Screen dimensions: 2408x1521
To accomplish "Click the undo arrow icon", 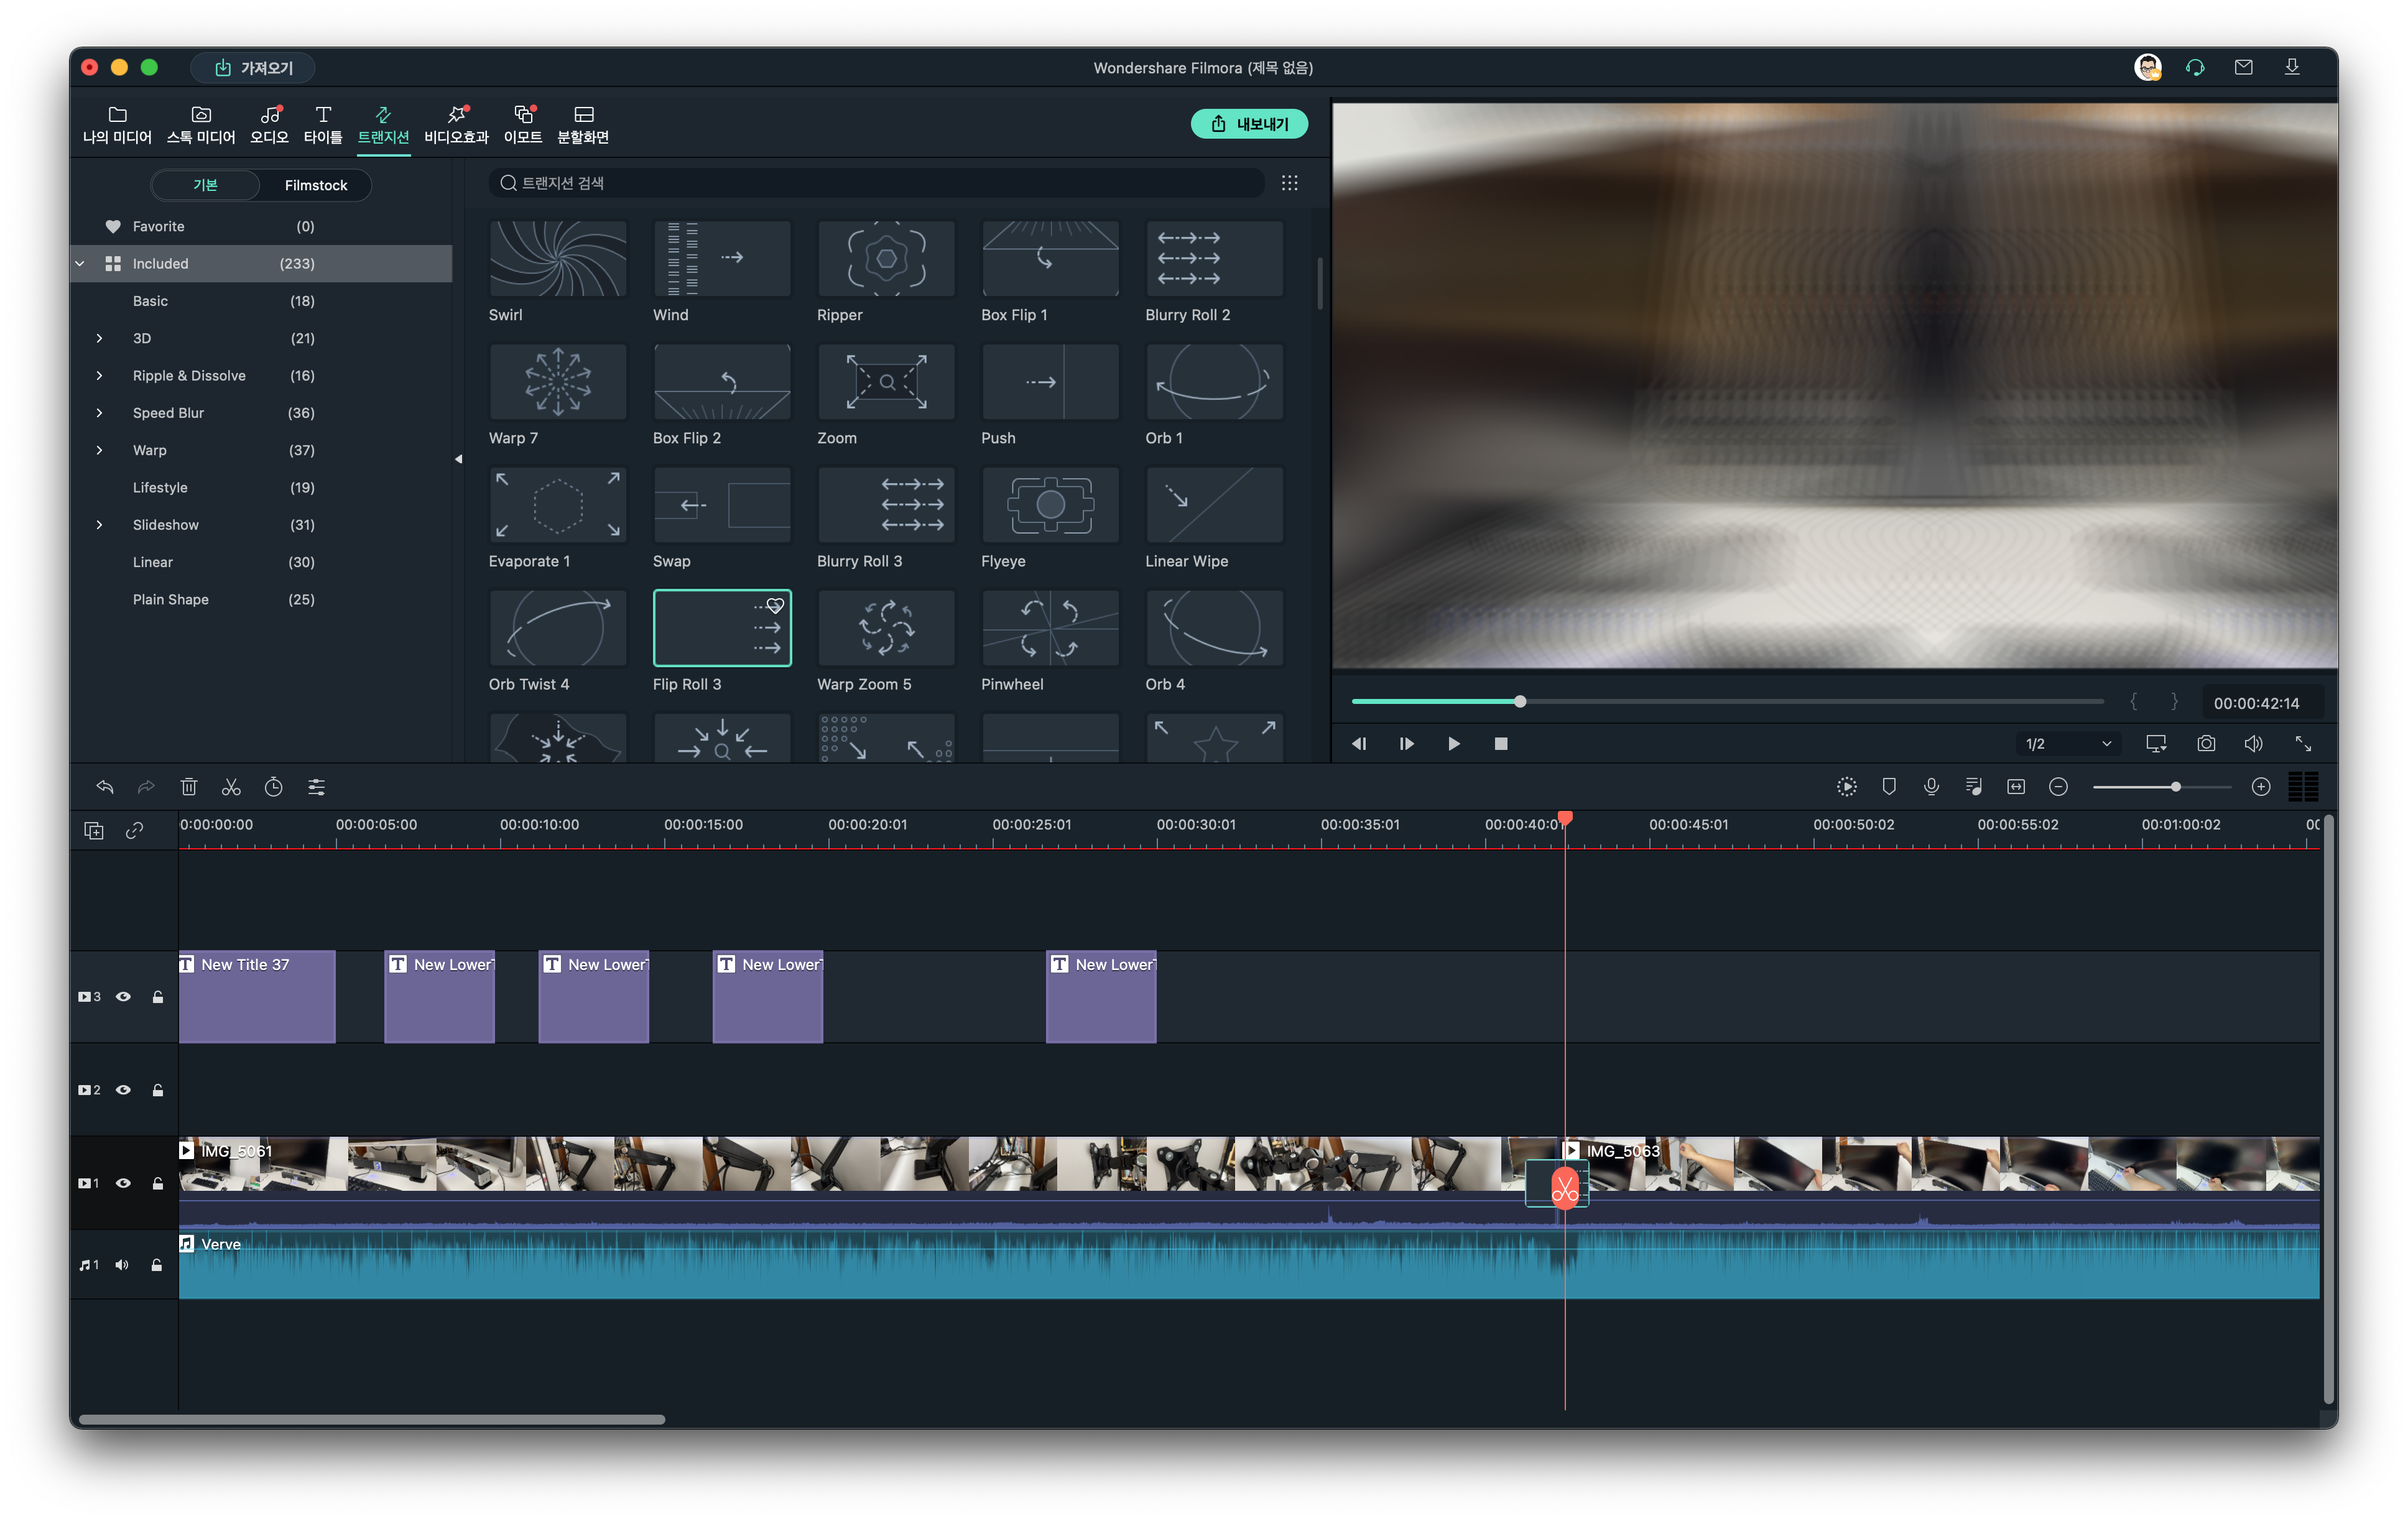I will pyautogui.click(x=105, y=787).
